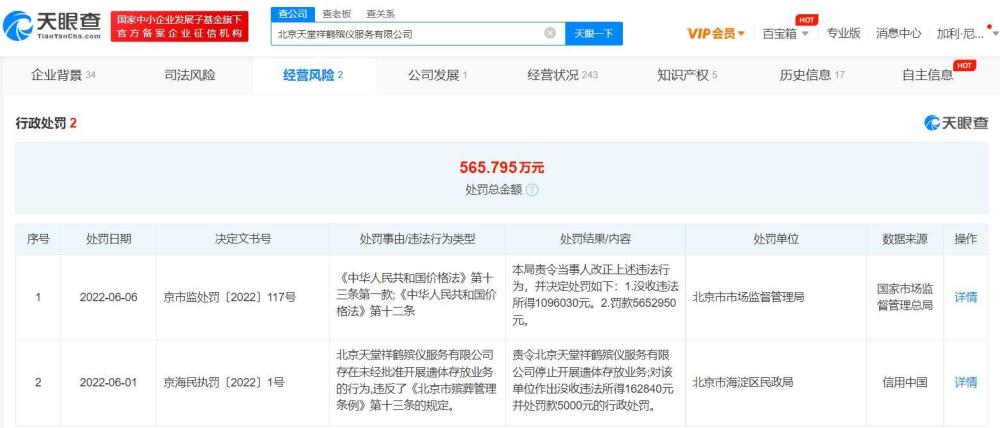Select document number 京市监处罚〔2022〕117号
The height and width of the screenshot is (428, 1000).
[230, 297]
